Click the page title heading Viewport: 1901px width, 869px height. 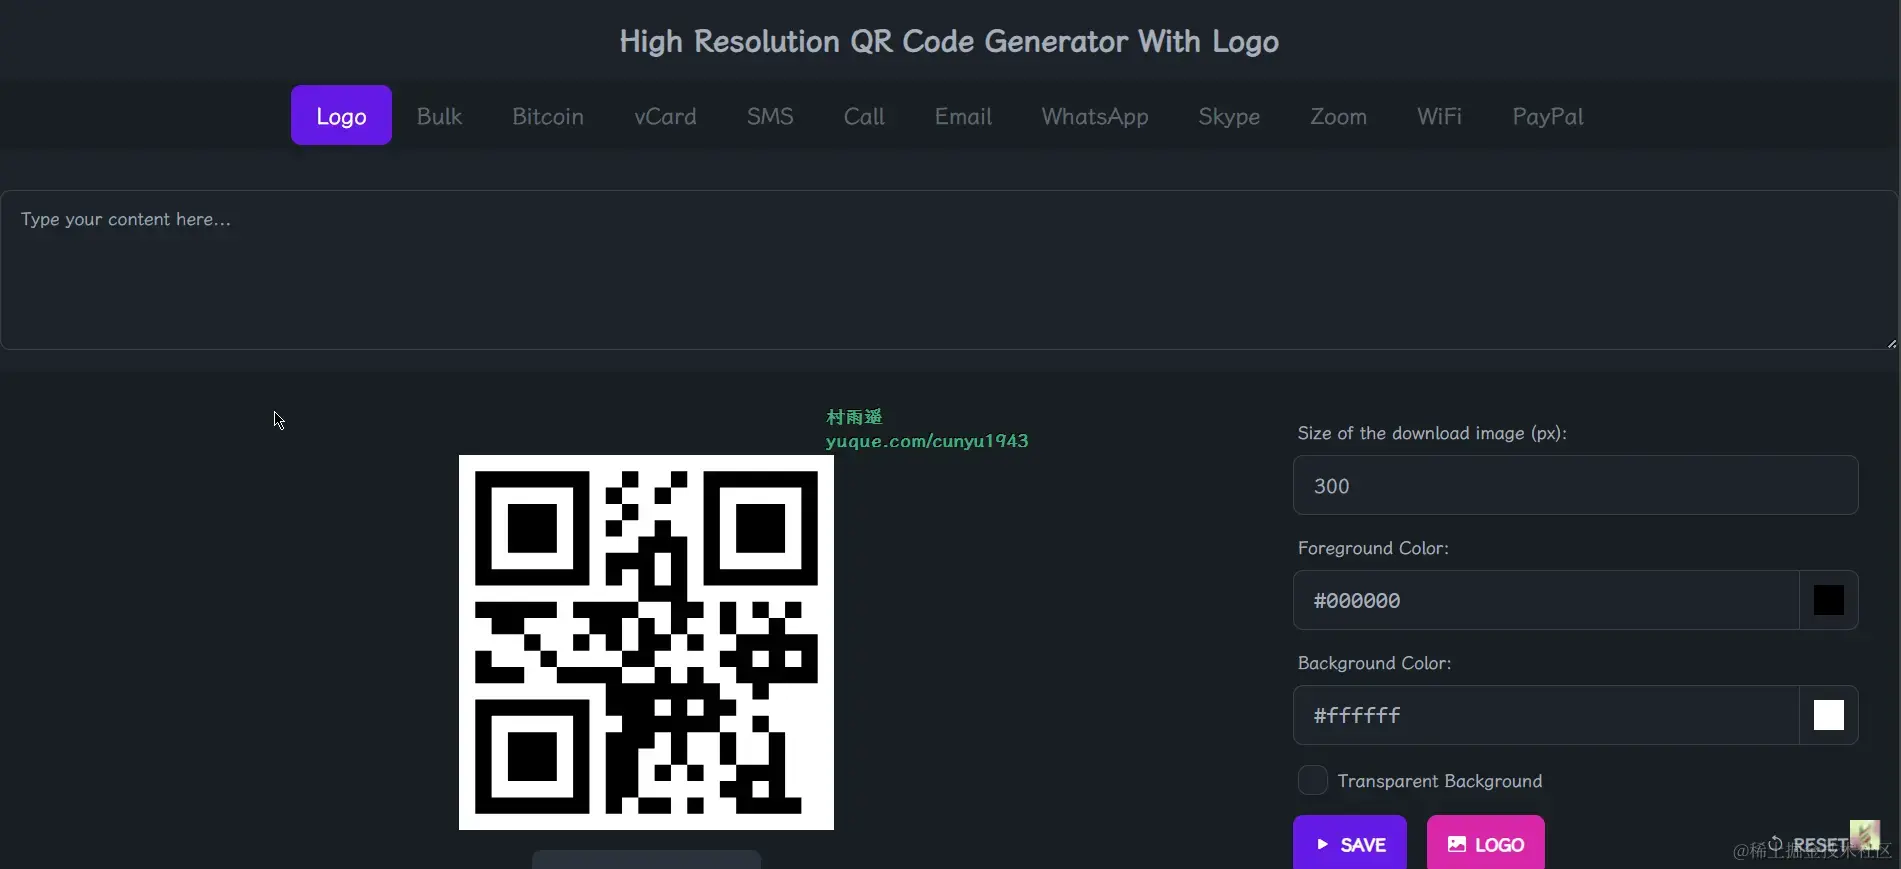pyautogui.click(x=949, y=41)
